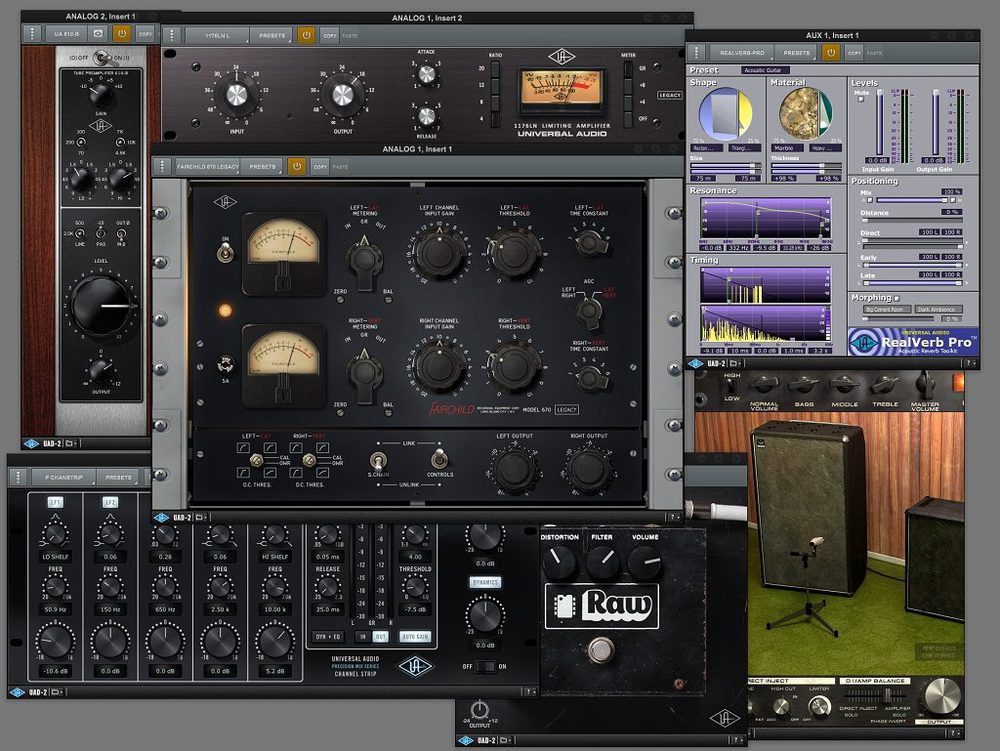Viewport: 1000px width, 751px height.
Task: Open the P CHANSTRIP plugin selector dropdown
Action: [x=64, y=477]
